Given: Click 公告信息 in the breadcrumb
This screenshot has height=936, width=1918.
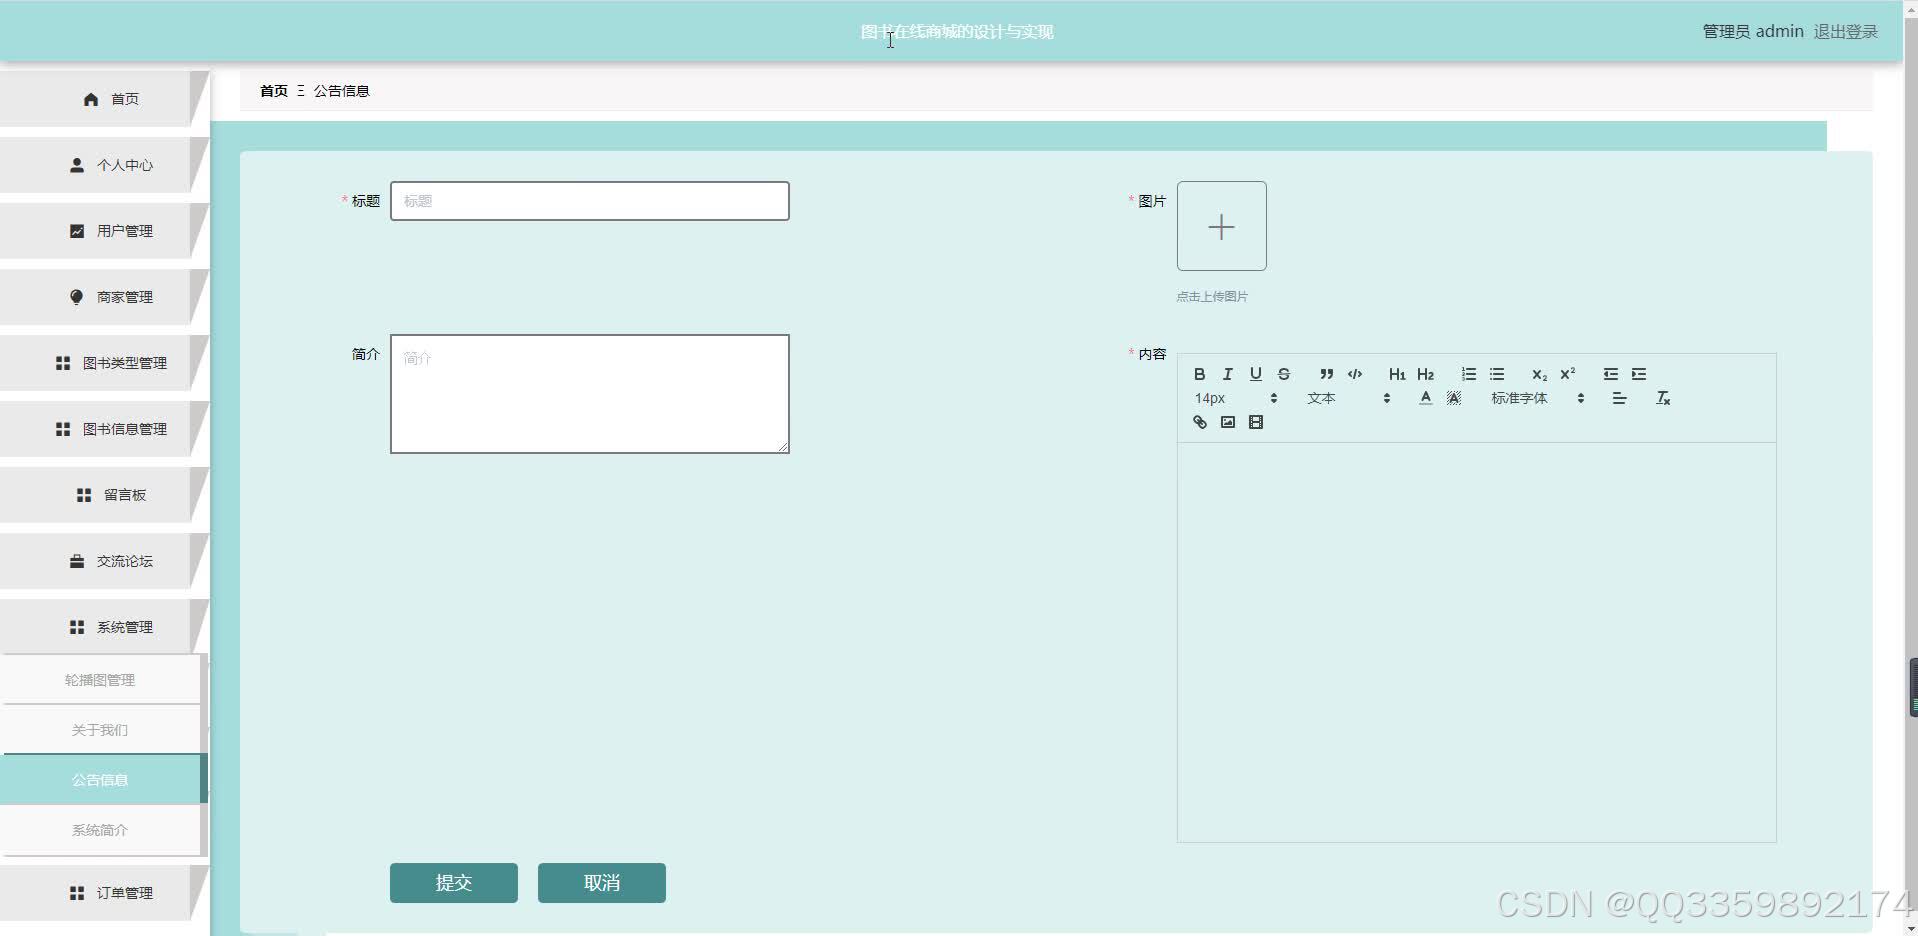Looking at the screenshot, I should click(342, 91).
